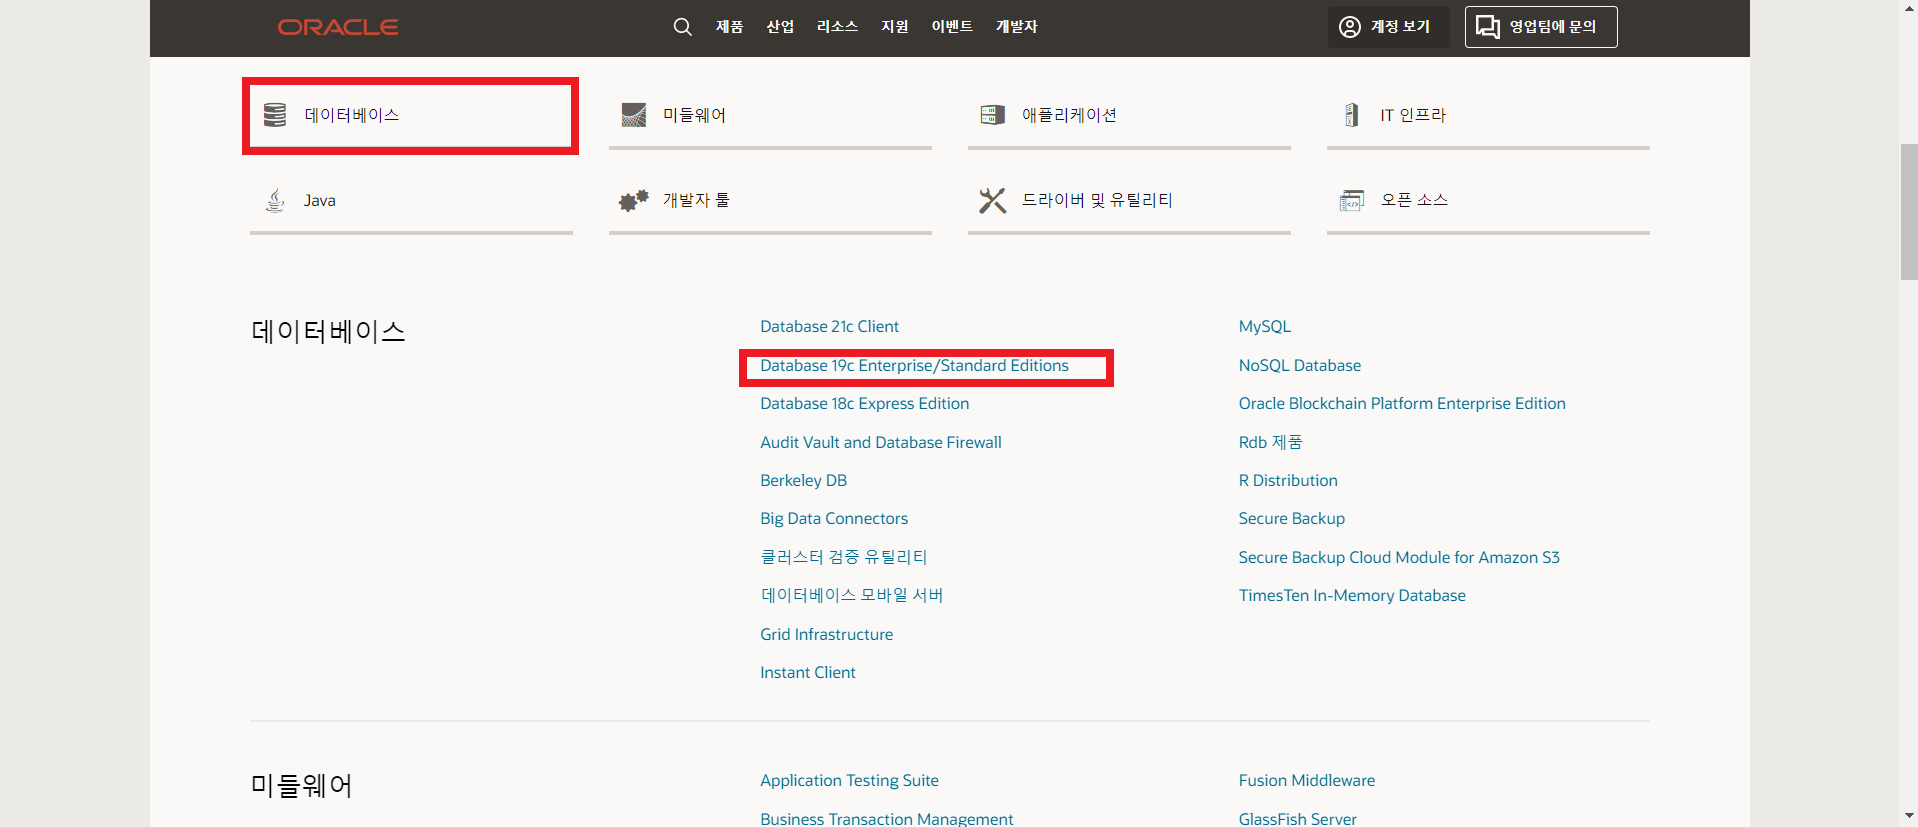This screenshot has height=828, width=1918.
Task: Open the 데이터베이스 모바일 서버 link
Action: 852,596
